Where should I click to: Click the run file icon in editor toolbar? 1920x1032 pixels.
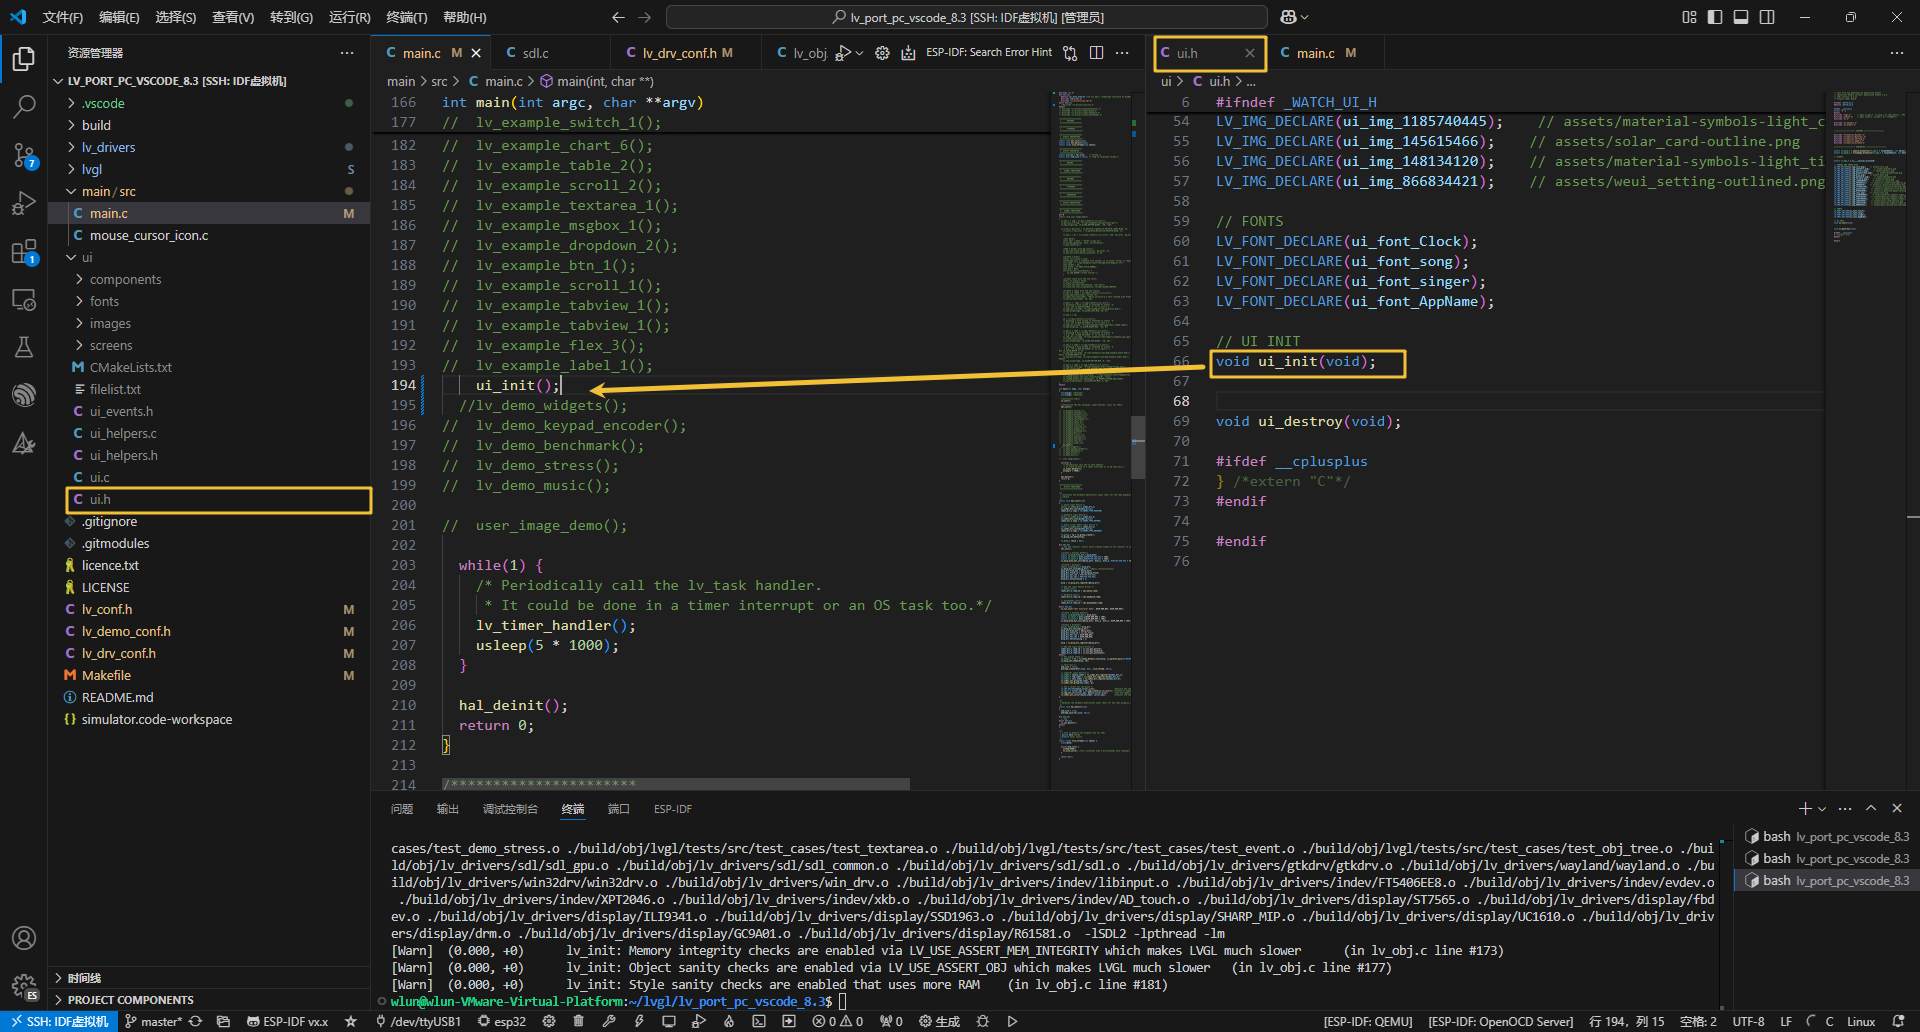point(843,53)
